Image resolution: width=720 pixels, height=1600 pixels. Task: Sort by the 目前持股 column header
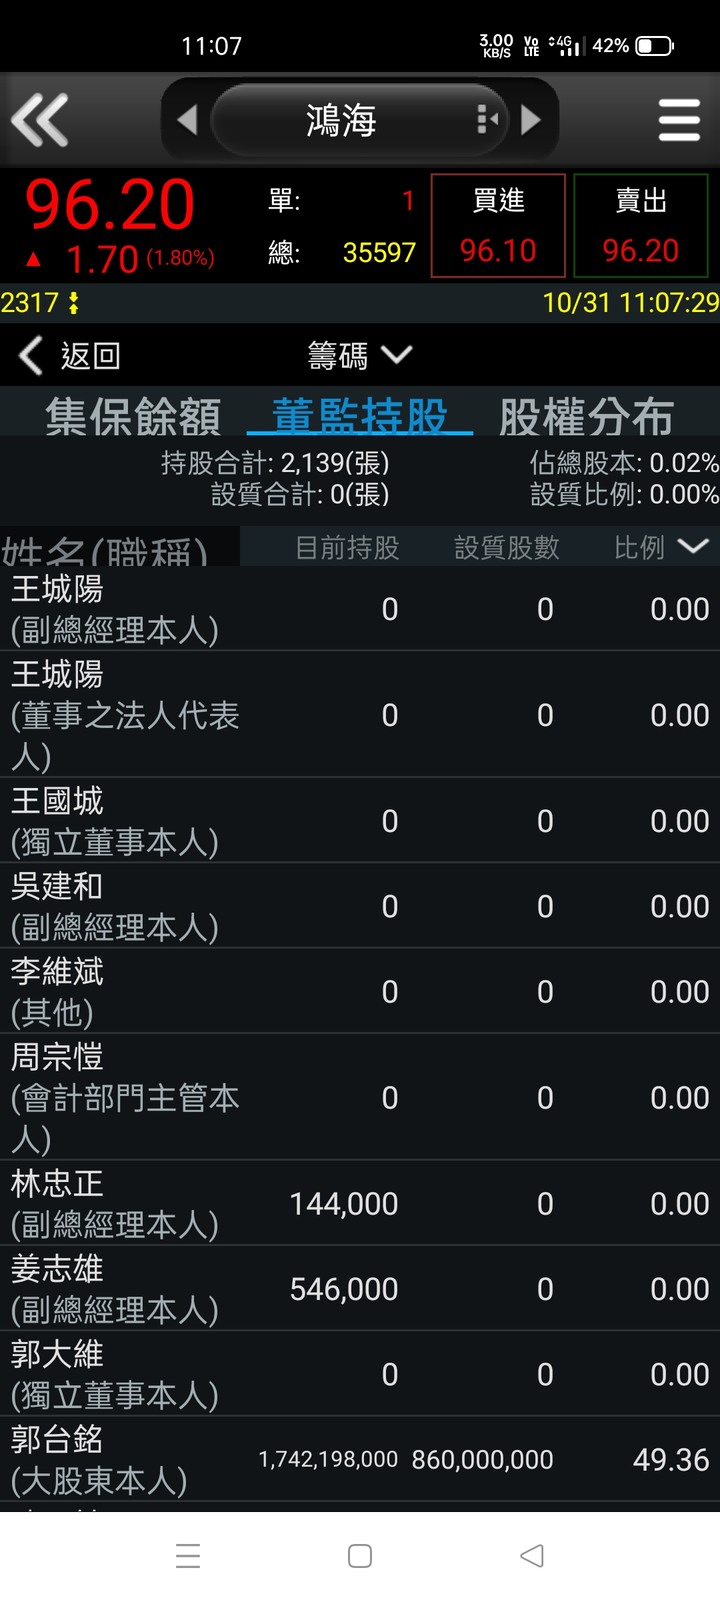[347, 547]
